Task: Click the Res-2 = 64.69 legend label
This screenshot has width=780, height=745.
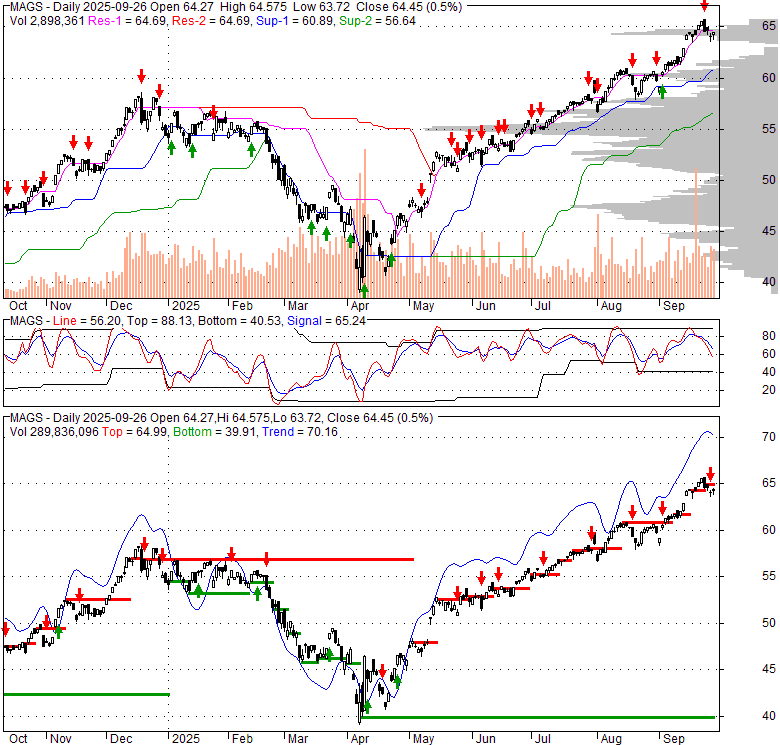Action: tap(211, 21)
